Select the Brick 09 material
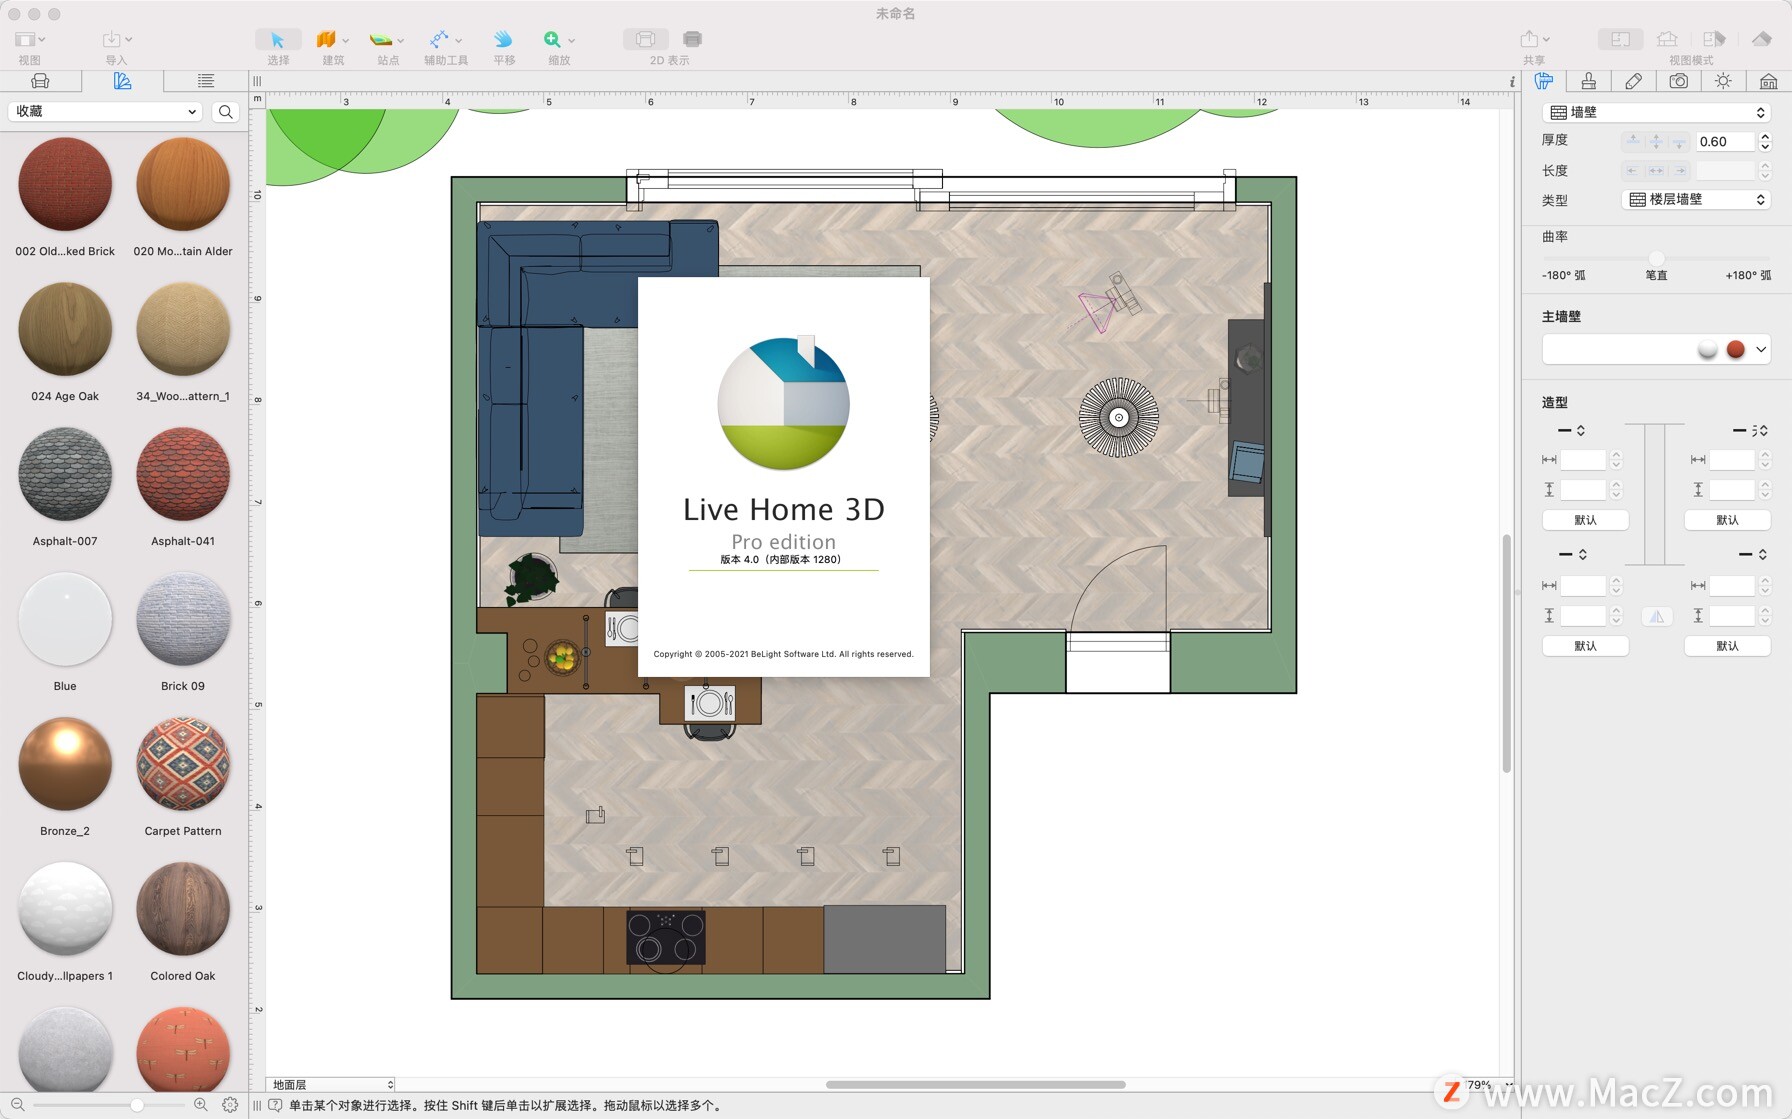 coord(183,620)
